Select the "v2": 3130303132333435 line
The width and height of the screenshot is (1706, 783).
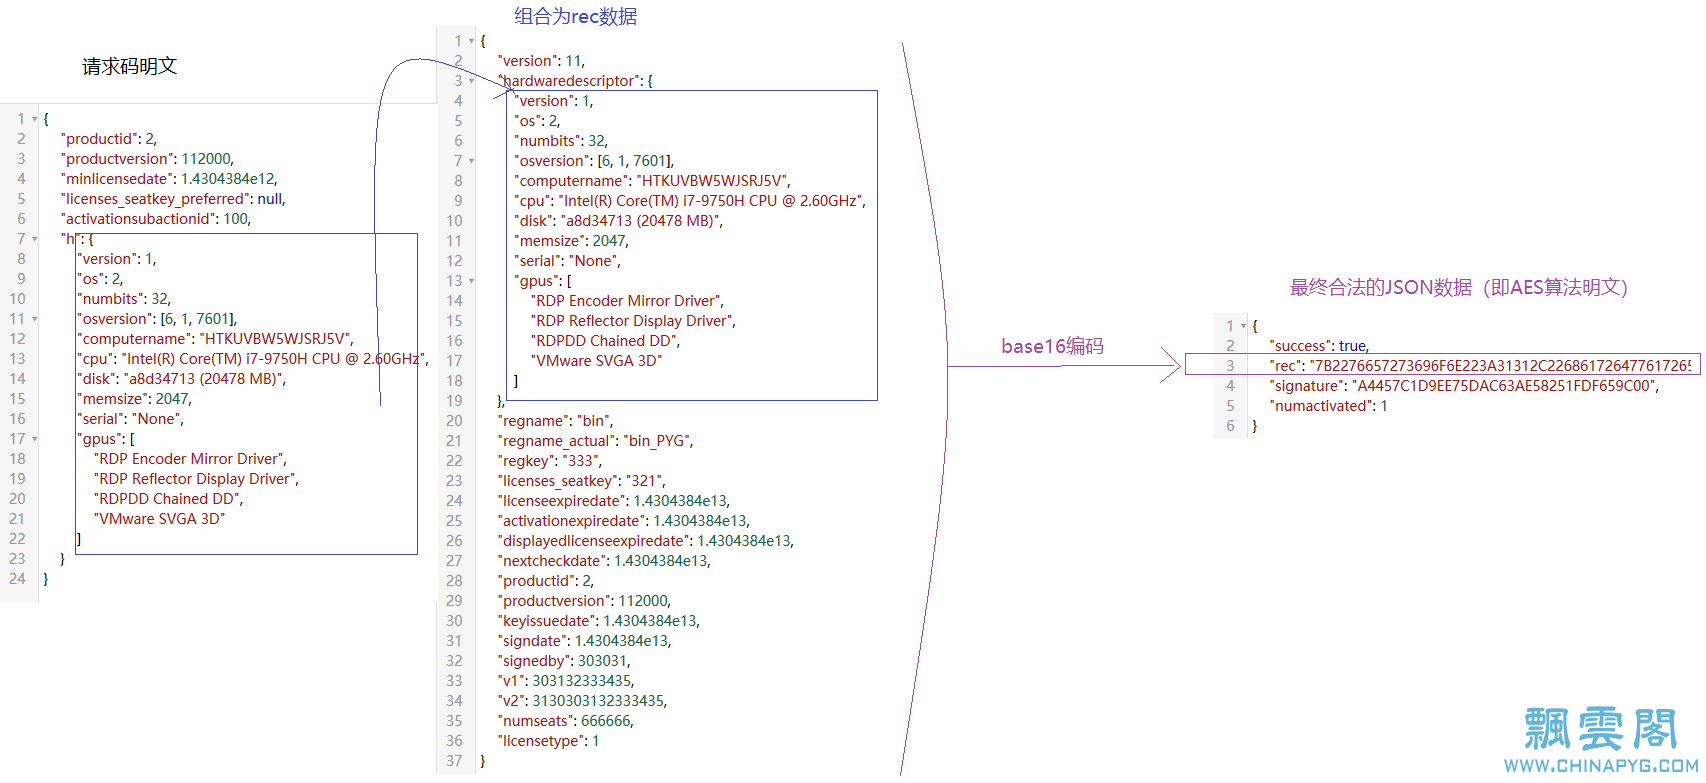(582, 701)
